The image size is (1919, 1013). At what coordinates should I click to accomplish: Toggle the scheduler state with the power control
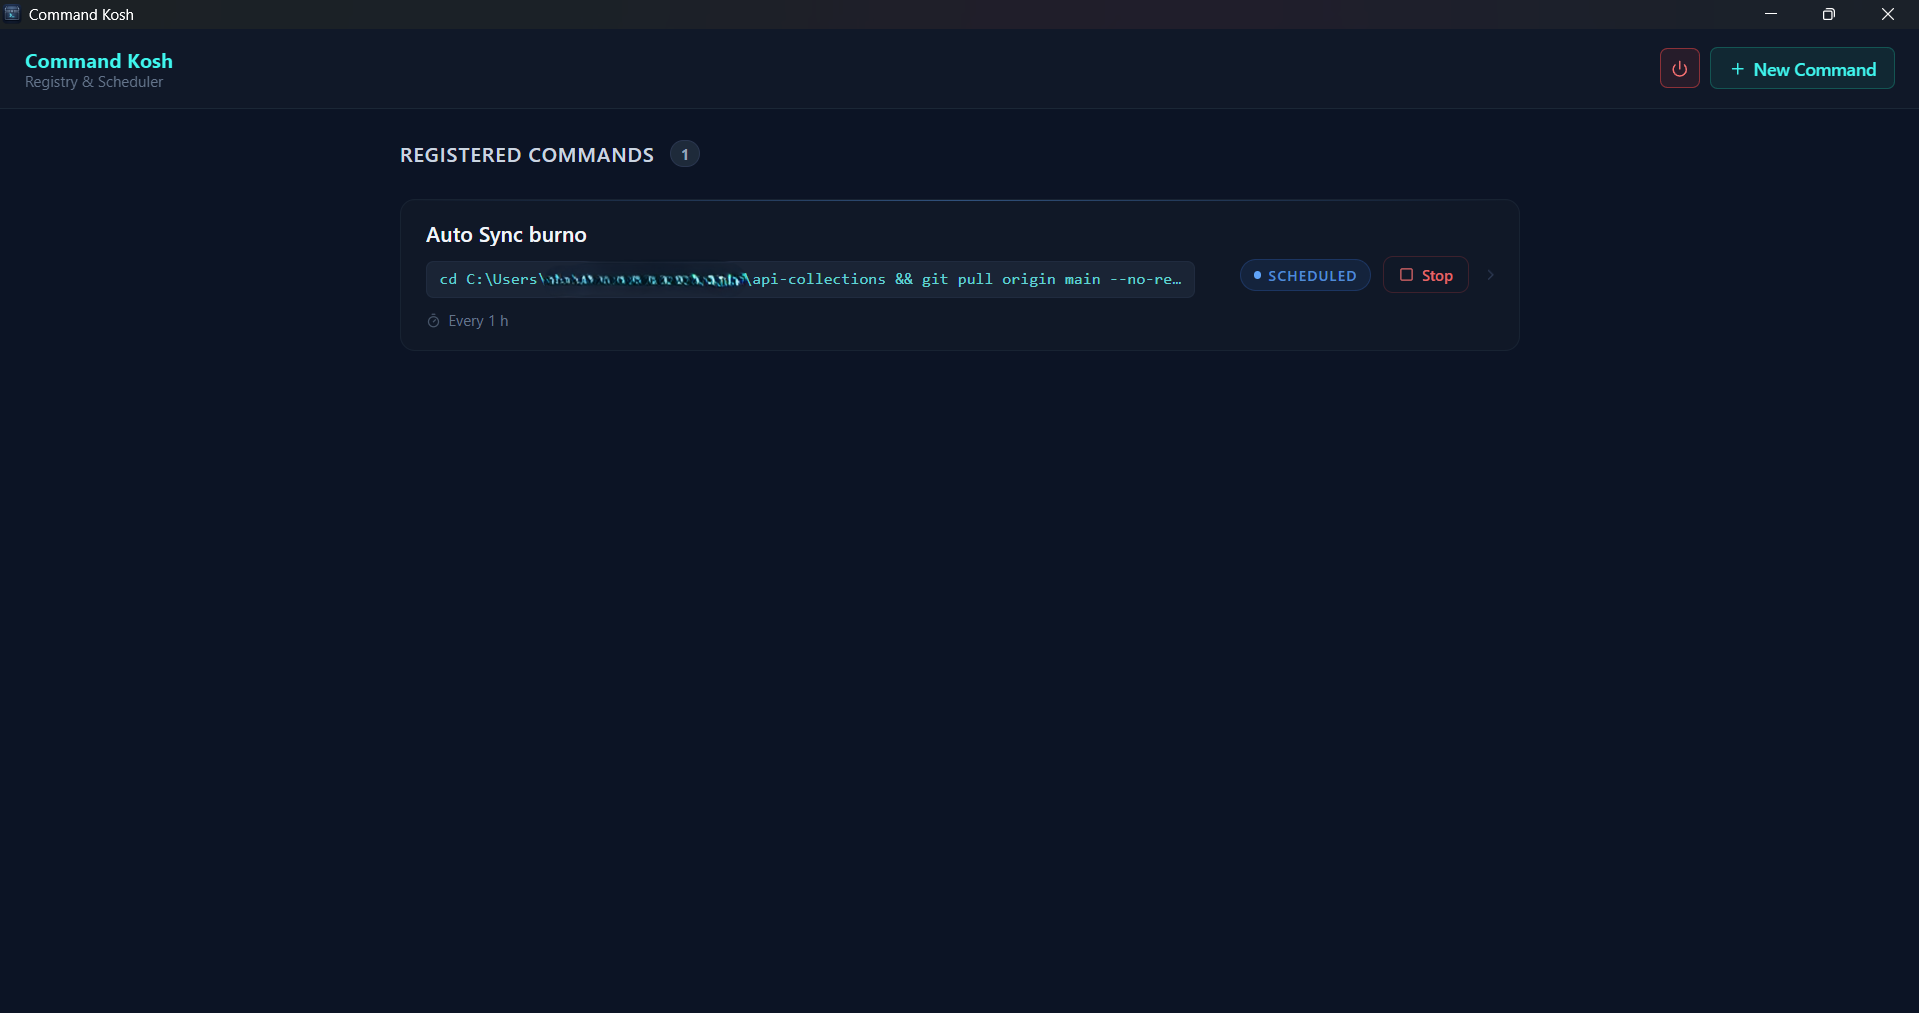point(1679,68)
